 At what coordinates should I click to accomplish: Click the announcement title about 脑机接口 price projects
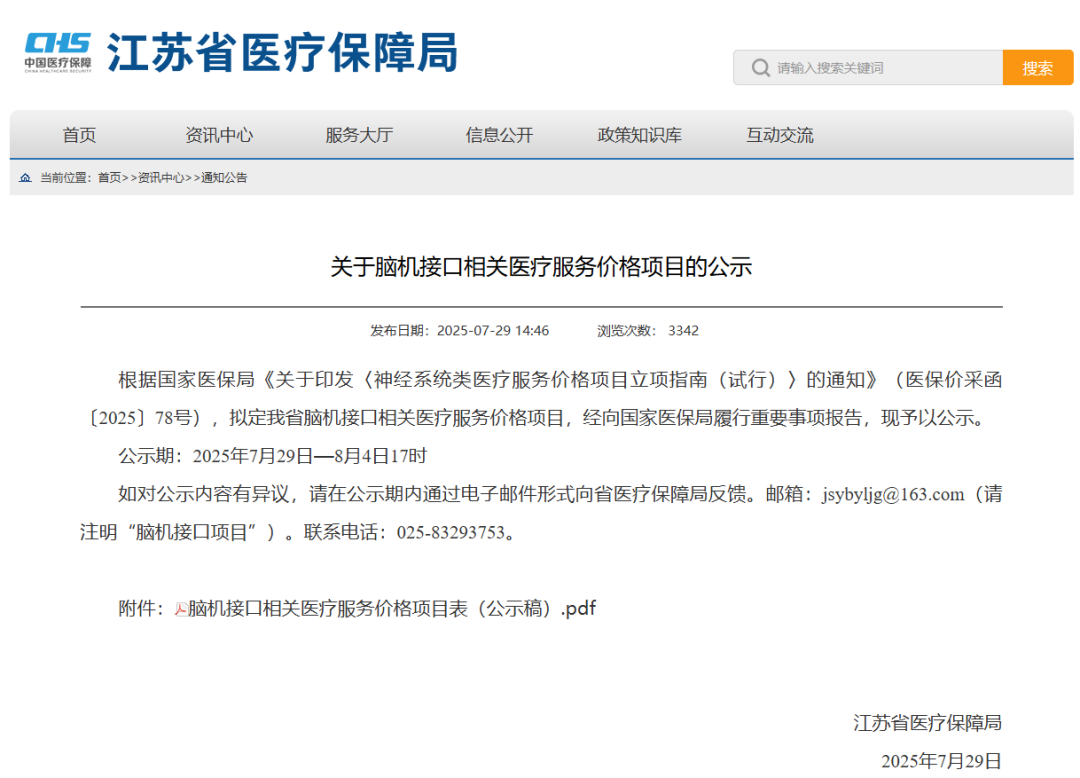click(x=540, y=268)
